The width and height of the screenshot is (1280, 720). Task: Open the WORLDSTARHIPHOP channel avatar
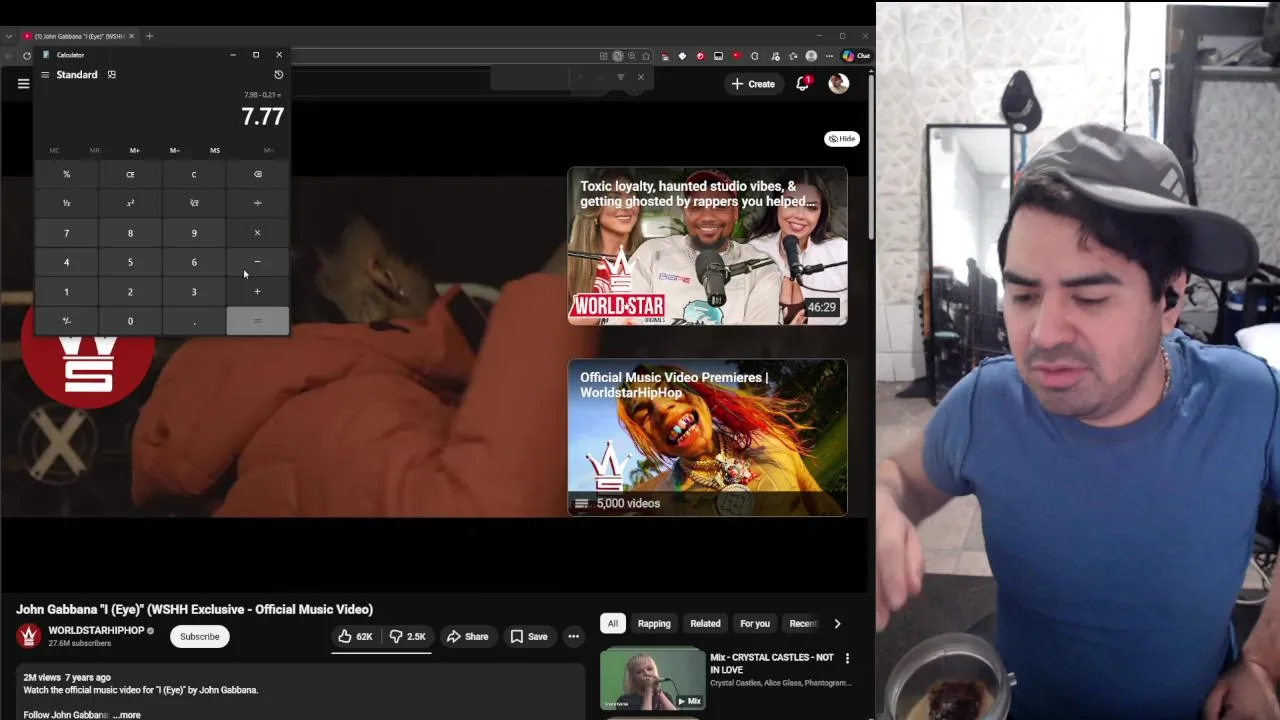click(29, 636)
